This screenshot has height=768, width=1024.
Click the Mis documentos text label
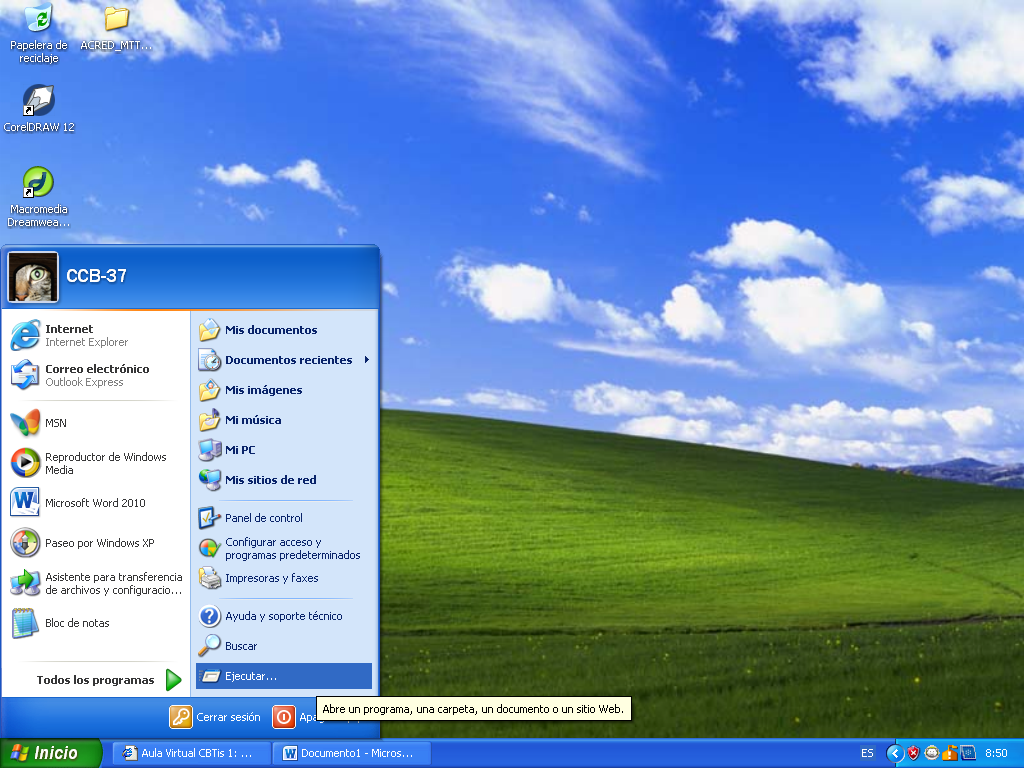point(271,330)
